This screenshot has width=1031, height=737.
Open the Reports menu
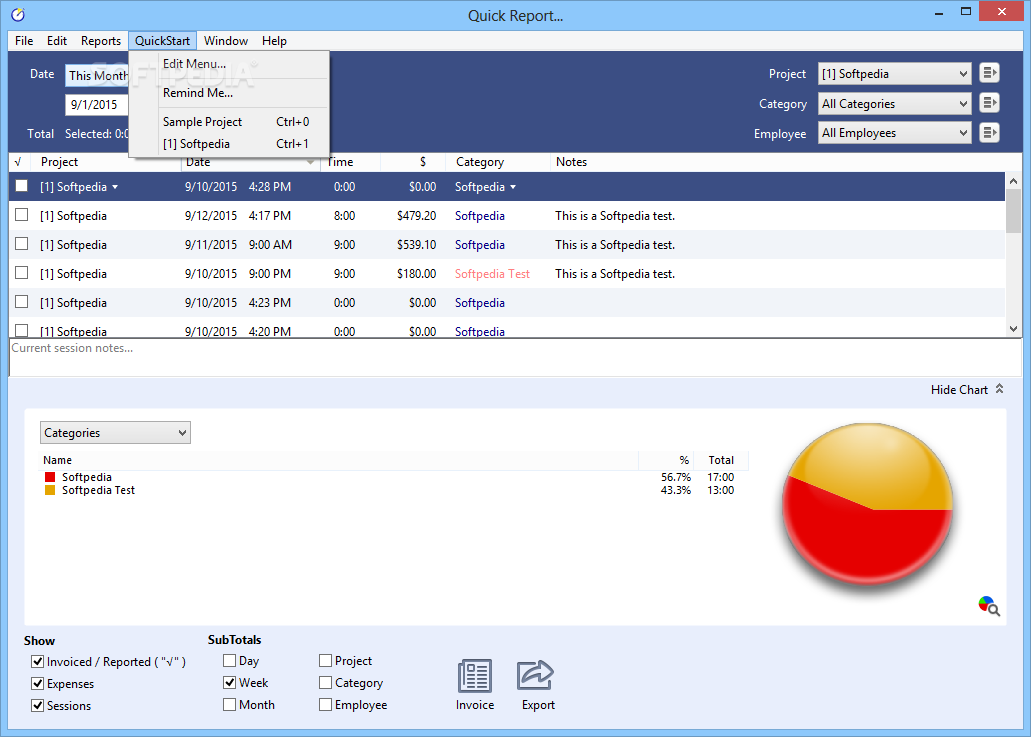coord(101,41)
